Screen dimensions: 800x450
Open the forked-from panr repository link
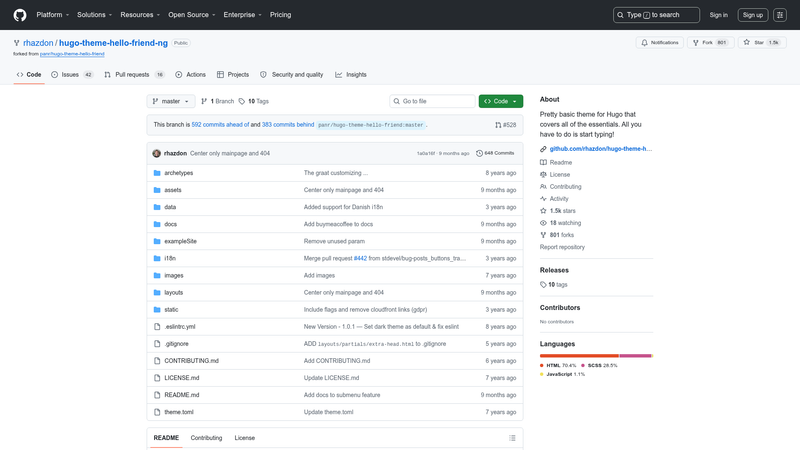(72, 54)
